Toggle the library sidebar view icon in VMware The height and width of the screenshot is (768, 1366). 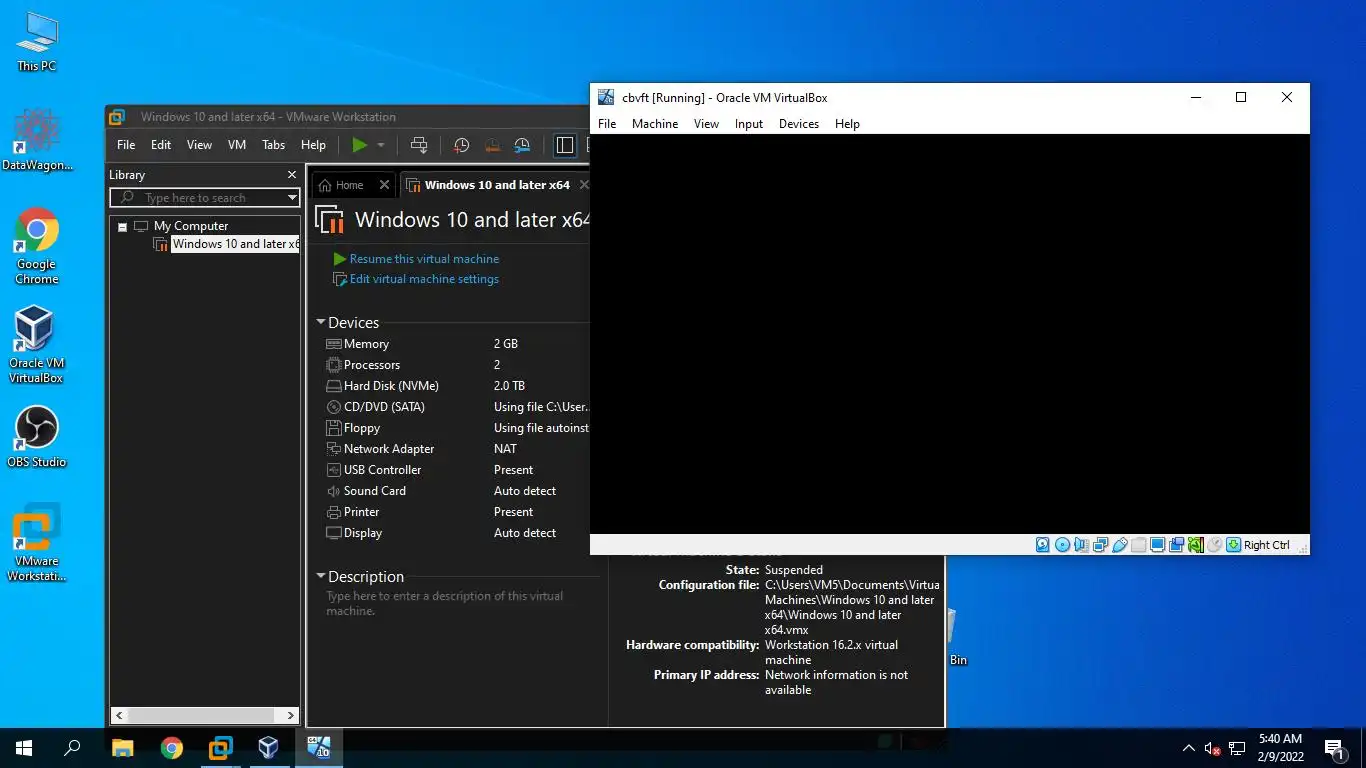[x=565, y=145]
